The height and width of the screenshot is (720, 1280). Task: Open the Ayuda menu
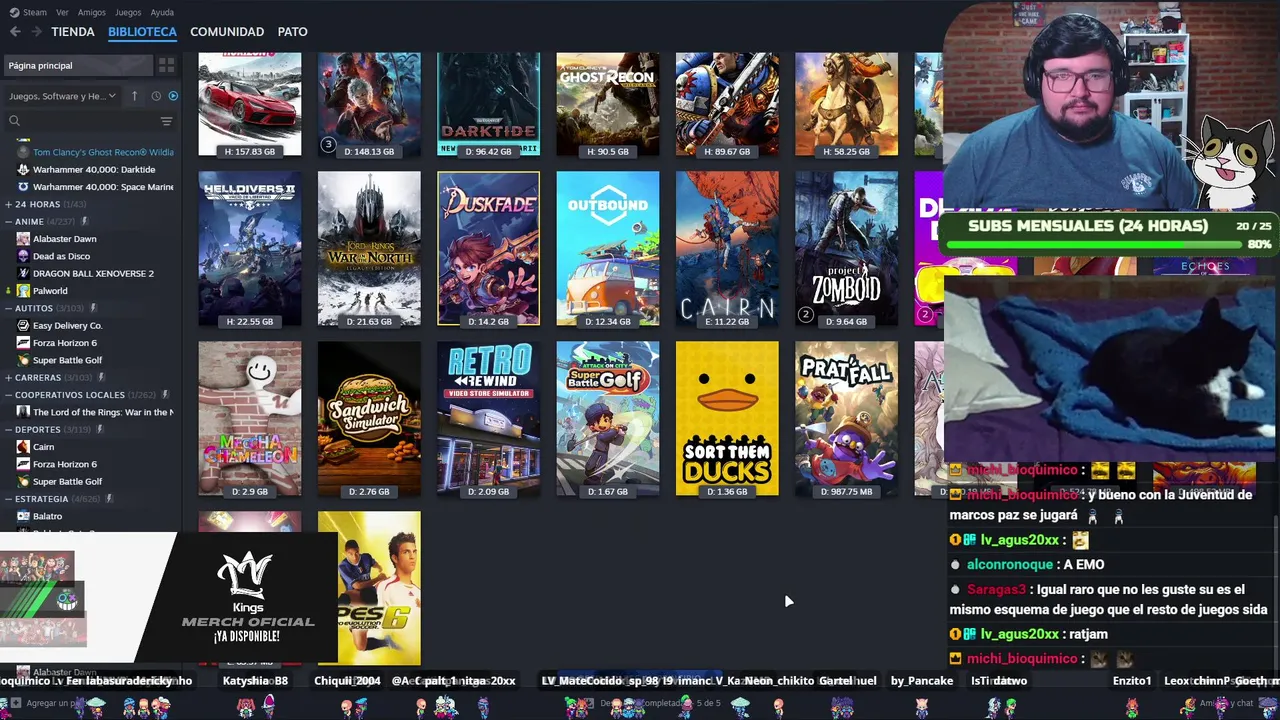162,12
